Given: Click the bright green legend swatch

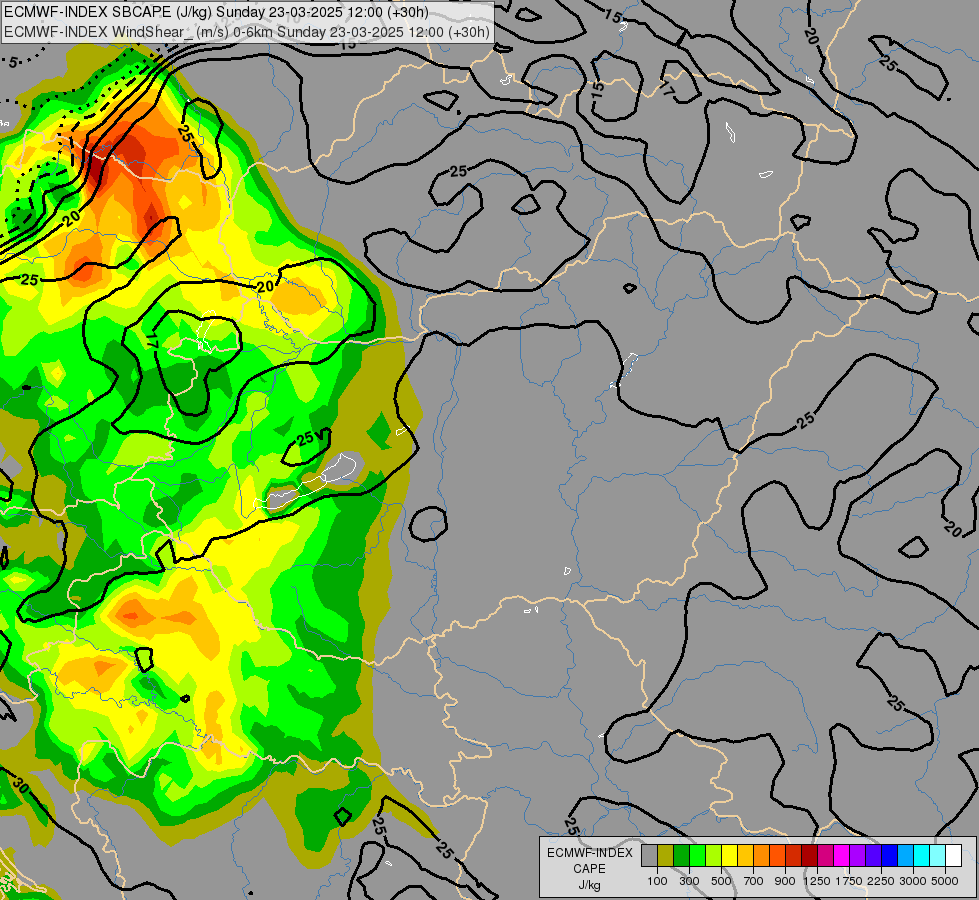Looking at the screenshot, I should point(697,855).
